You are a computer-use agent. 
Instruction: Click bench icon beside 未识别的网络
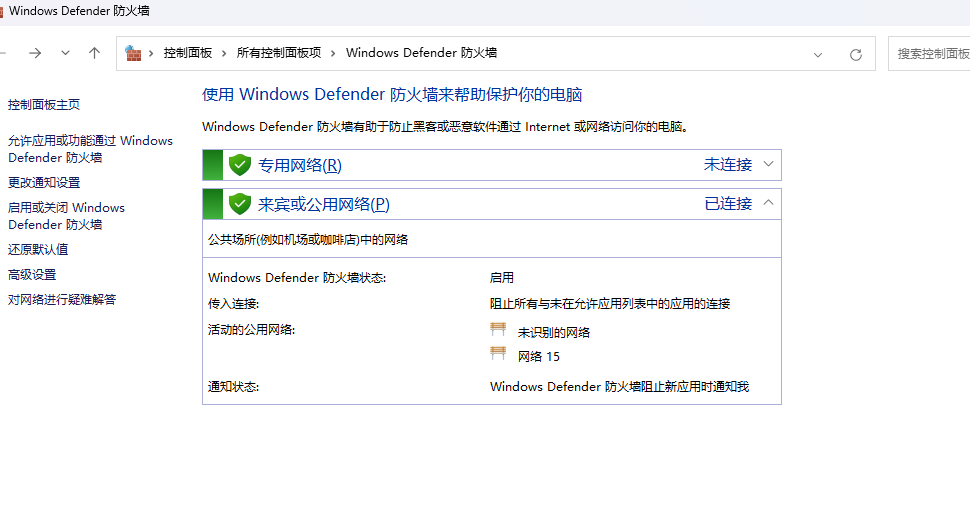point(498,329)
